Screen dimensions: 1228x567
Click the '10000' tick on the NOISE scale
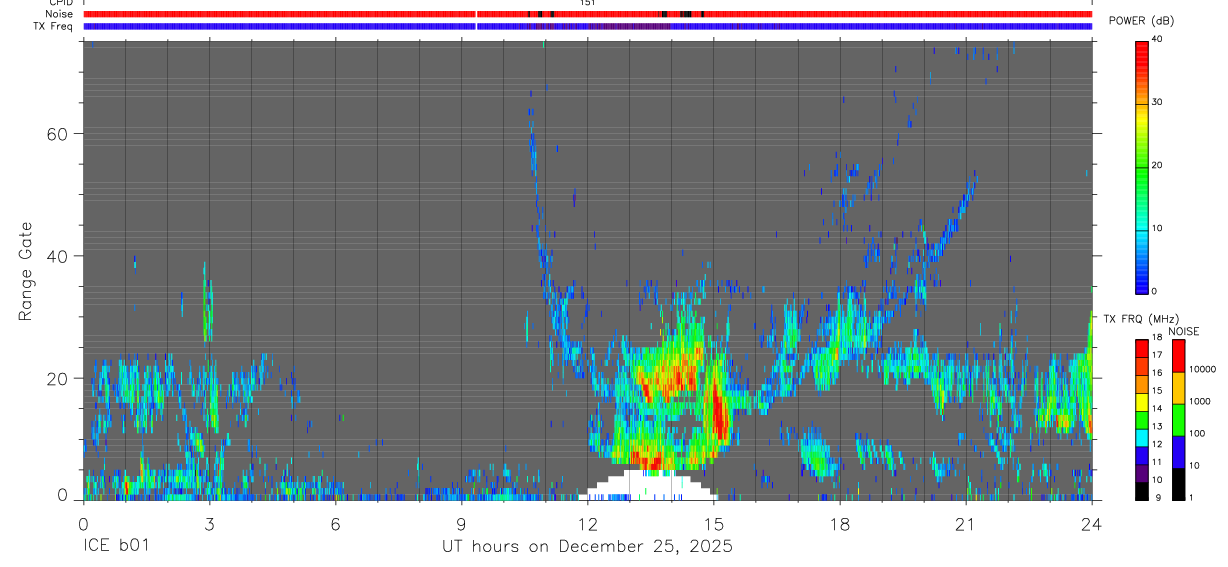[x=1201, y=369]
